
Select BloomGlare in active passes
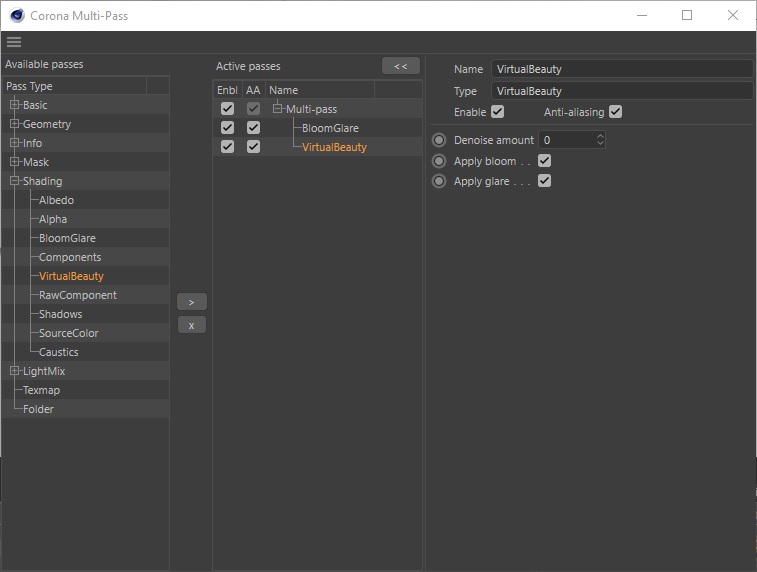pos(330,128)
